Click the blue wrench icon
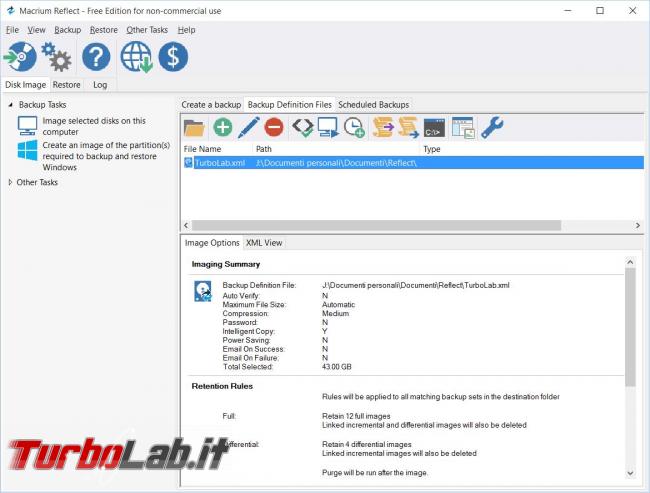This screenshot has width=650, height=493. 492,127
